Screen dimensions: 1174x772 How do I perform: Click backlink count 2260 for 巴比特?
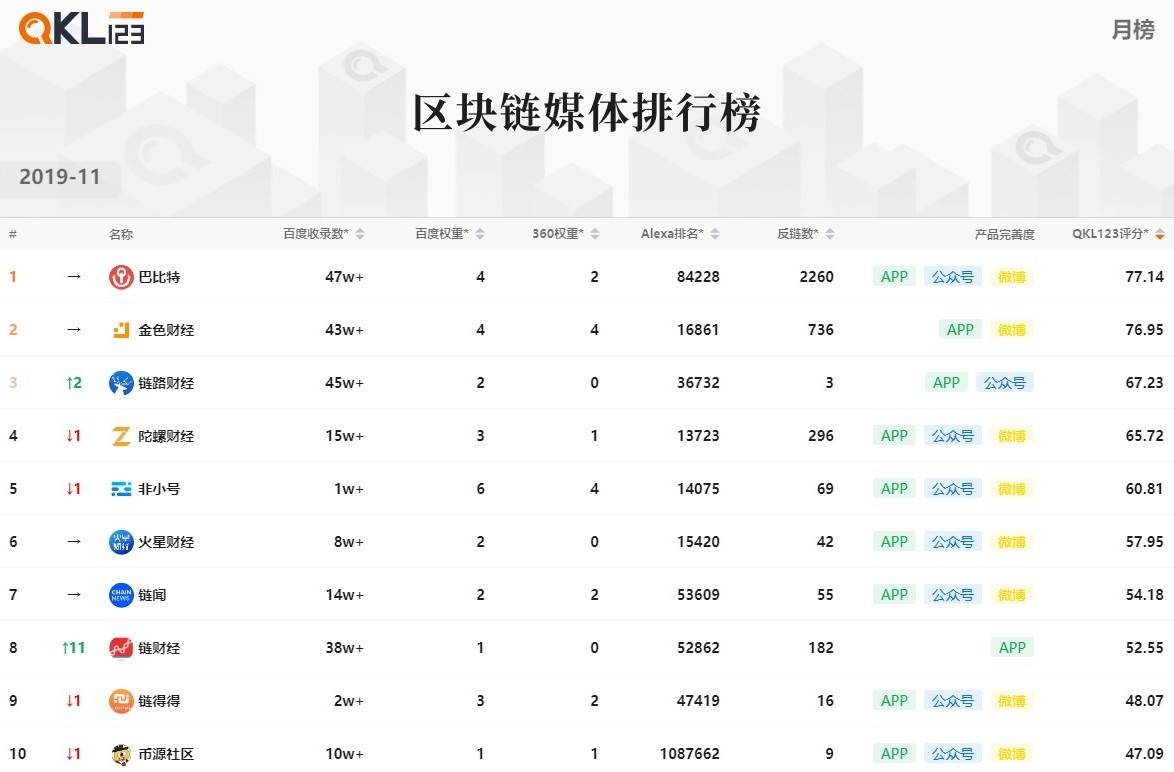coord(816,277)
